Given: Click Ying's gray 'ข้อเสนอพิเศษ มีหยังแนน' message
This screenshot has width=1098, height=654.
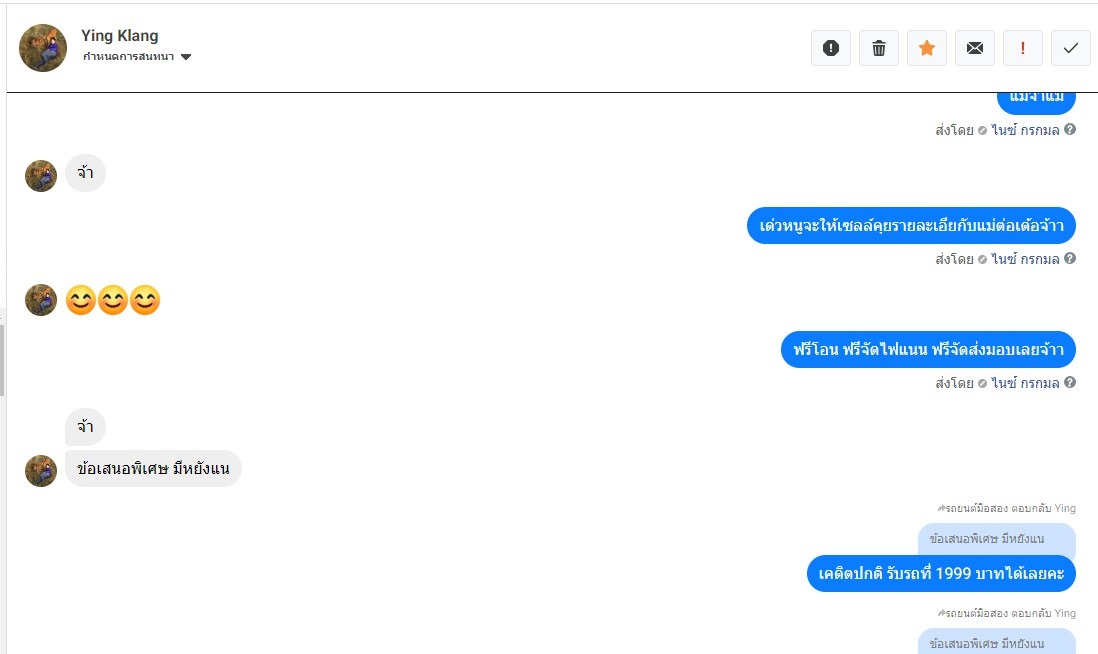Looking at the screenshot, I should tap(153, 468).
